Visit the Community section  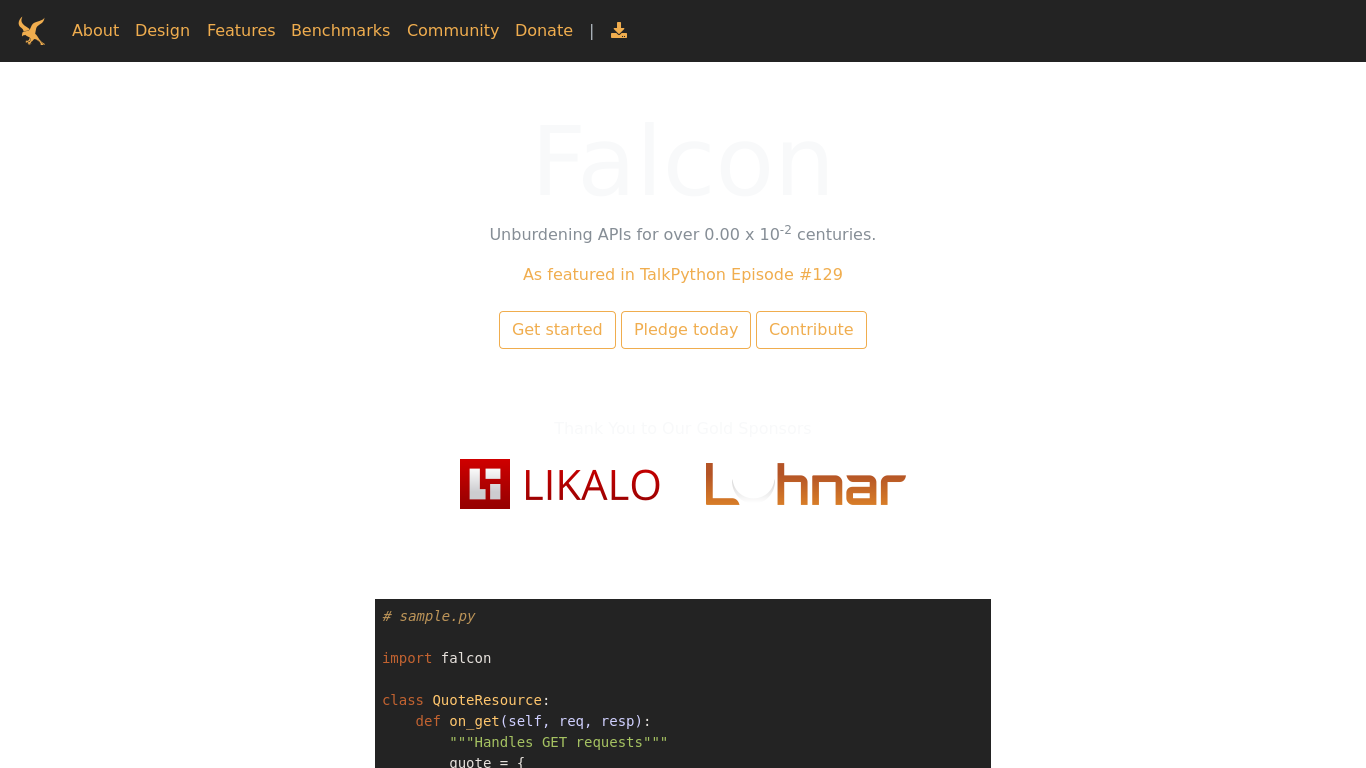point(453,30)
